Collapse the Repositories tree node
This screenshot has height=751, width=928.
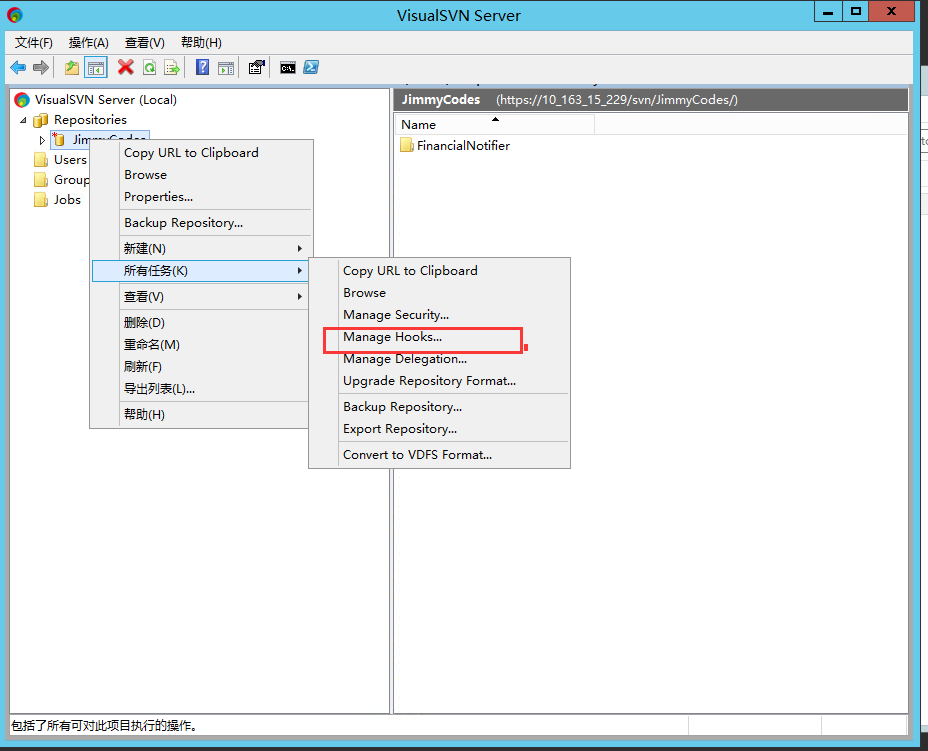click(23, 120)
